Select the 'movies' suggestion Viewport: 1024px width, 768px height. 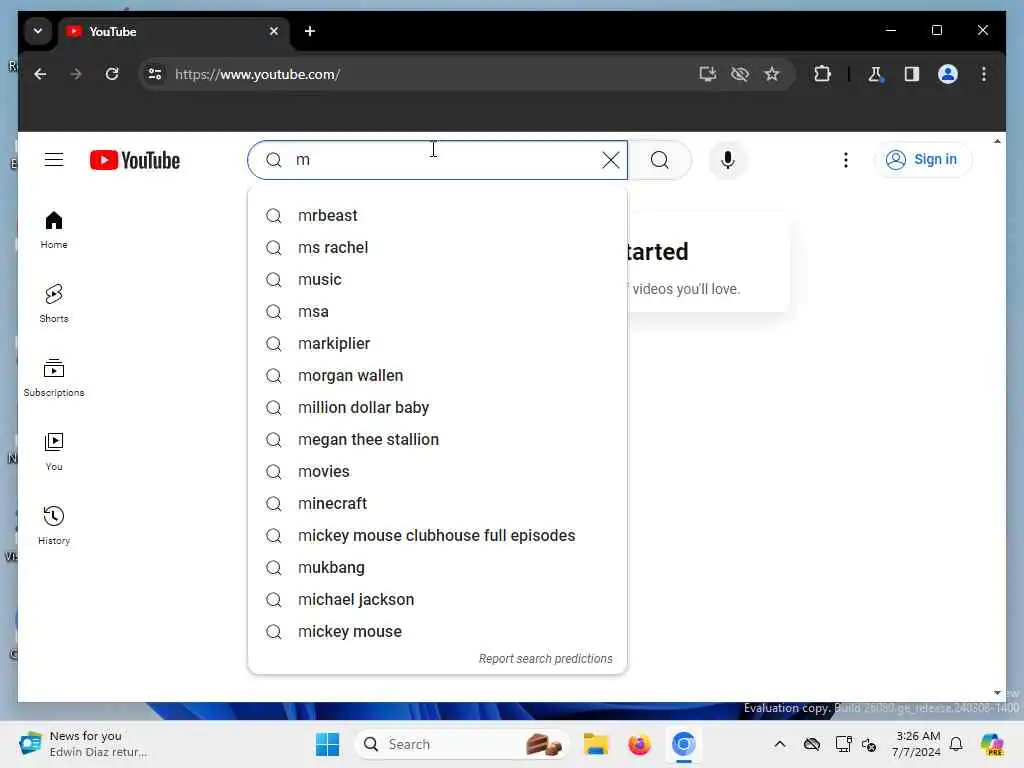[x=438, y=472]
